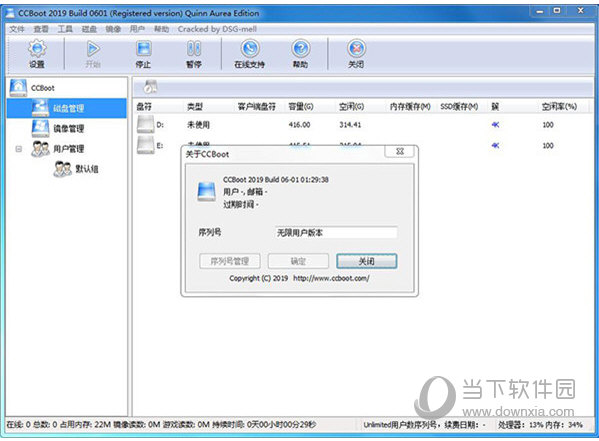This screenshot has width=599, height=441.
Task: Open the 用户 menu
Action: tap(137, 29)
